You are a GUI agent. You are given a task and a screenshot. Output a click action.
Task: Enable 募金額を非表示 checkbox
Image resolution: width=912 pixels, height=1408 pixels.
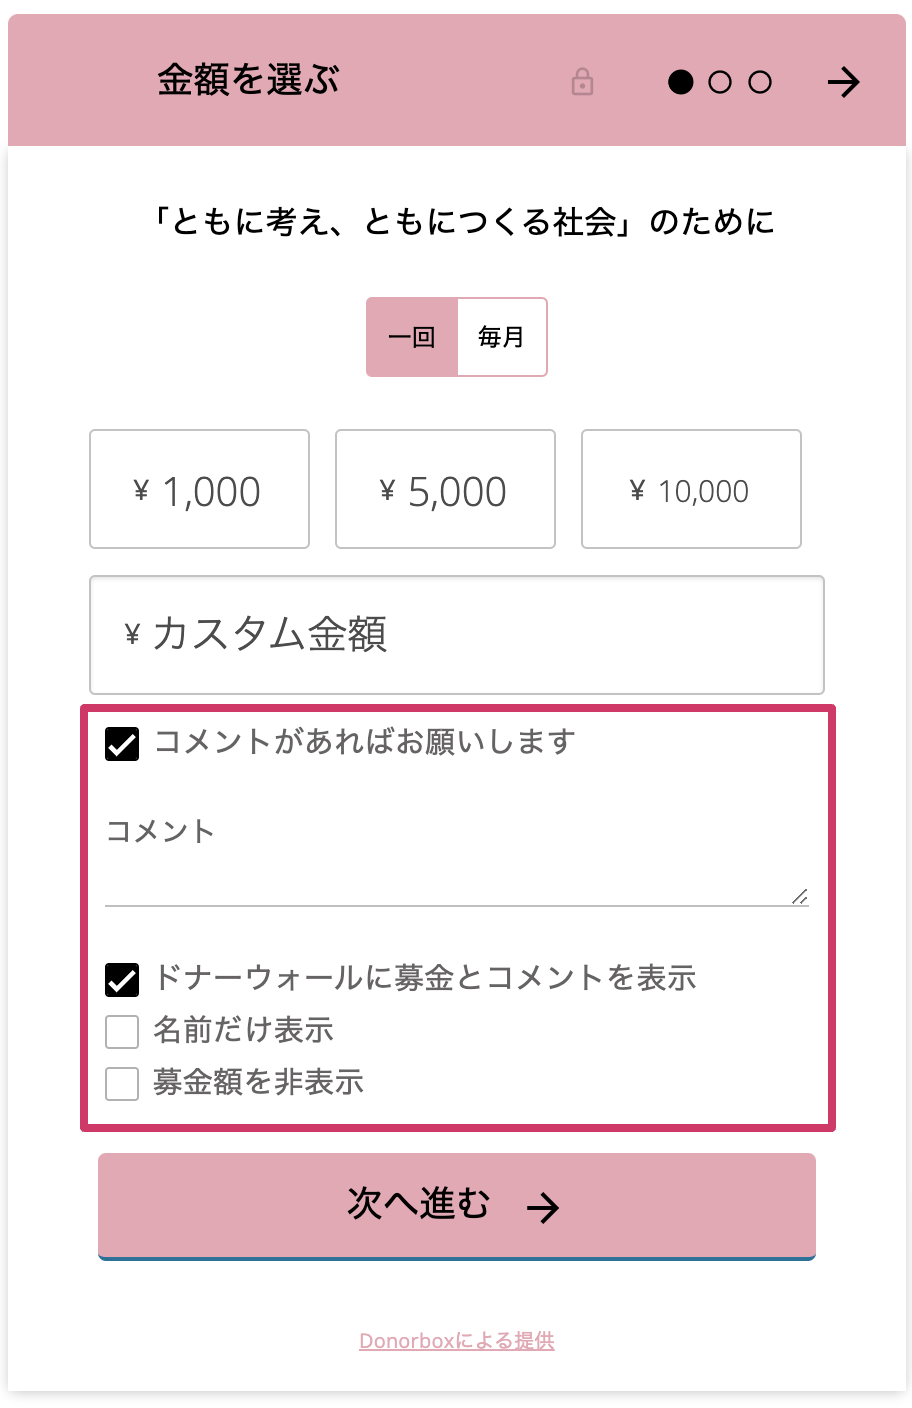pyautogui.click(x=122, y=1084)
